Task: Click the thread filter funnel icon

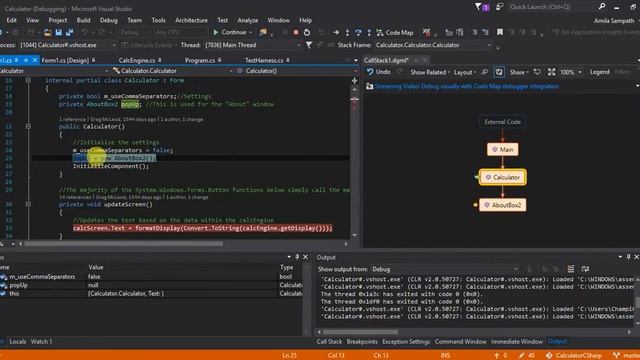Action: (309, 45)
